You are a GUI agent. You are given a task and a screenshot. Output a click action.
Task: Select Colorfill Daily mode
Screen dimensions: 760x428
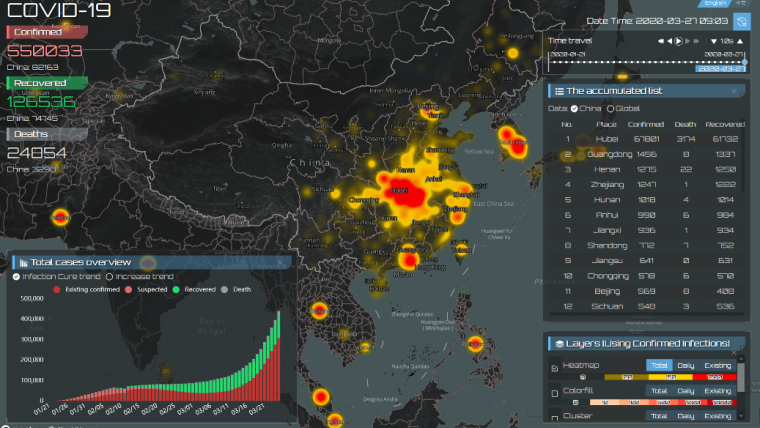685,391
